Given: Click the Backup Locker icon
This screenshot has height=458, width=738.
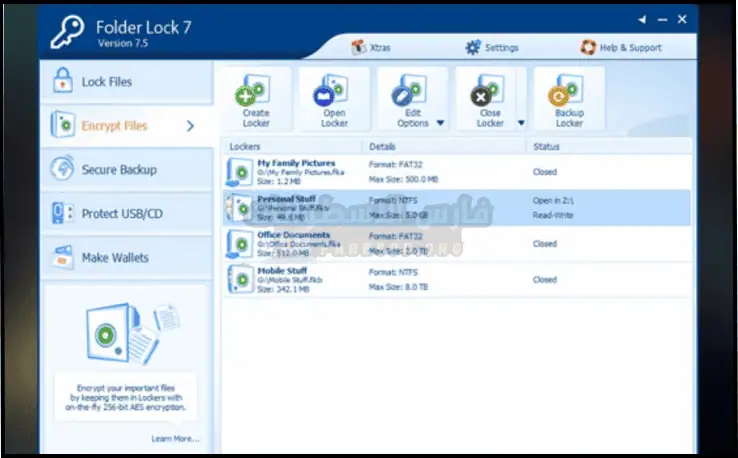Looking at the screenshot, I should [x=568, y=93].
